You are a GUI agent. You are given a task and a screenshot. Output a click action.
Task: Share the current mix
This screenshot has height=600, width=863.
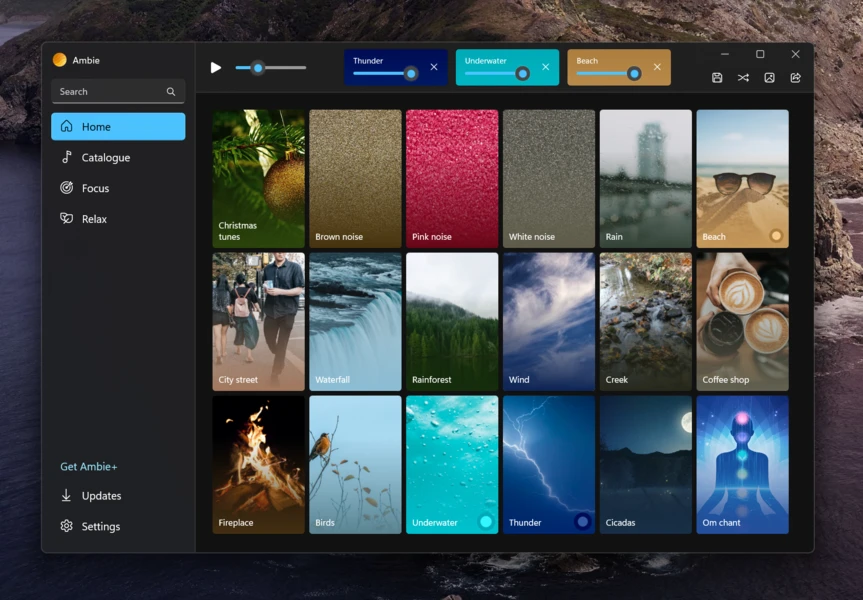click(x=794, y=77)
